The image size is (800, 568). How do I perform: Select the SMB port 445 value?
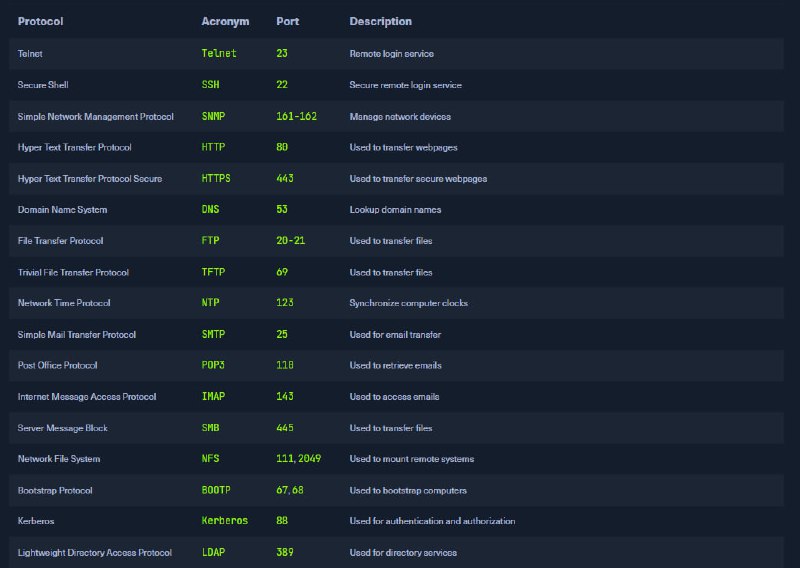pos(285,428)
